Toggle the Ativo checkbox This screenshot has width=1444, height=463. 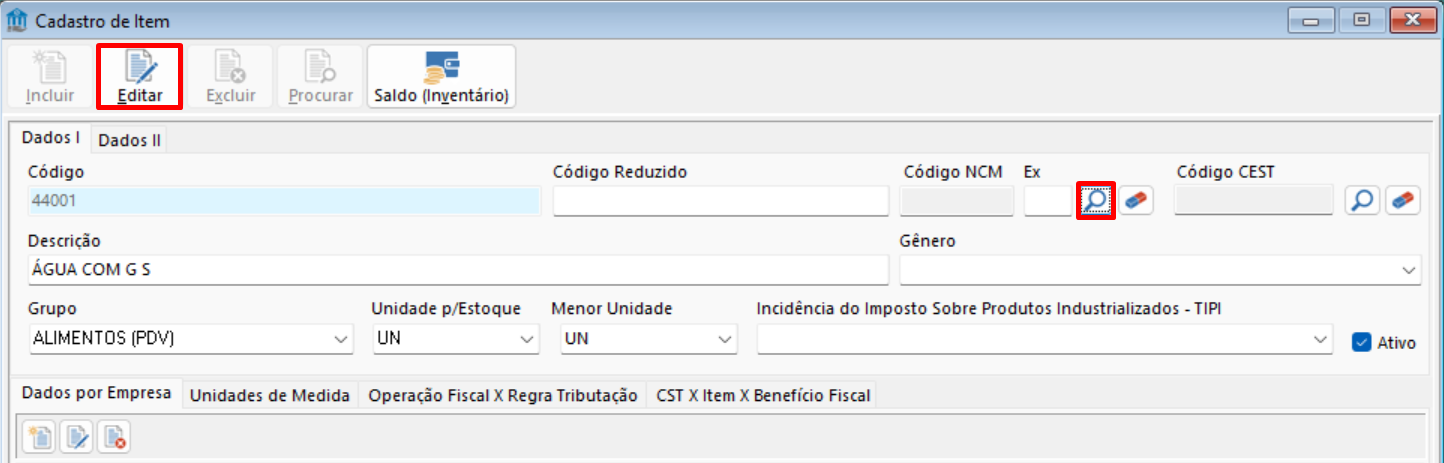click(x=1360, y=342)
